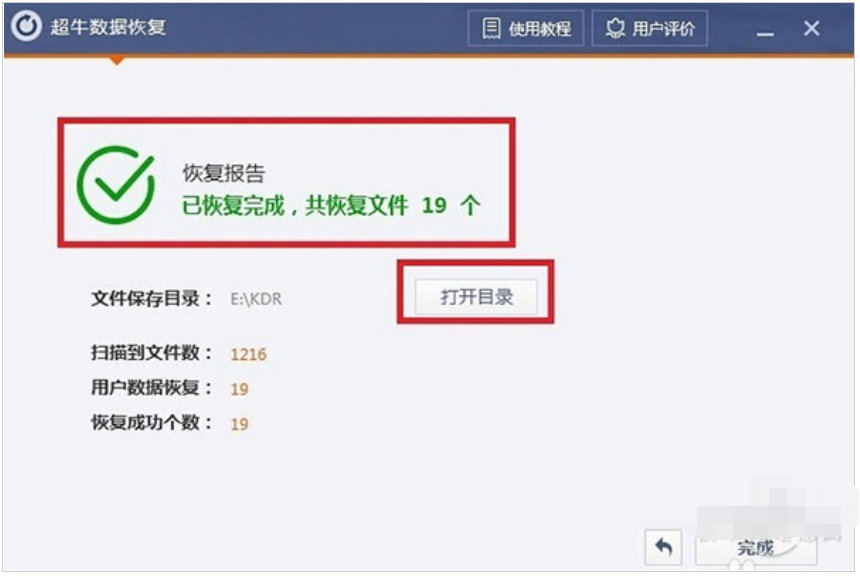Close the 超牛数据恢复 window
The height and width of the screenshot is (576, 860).
pos(812,28)
